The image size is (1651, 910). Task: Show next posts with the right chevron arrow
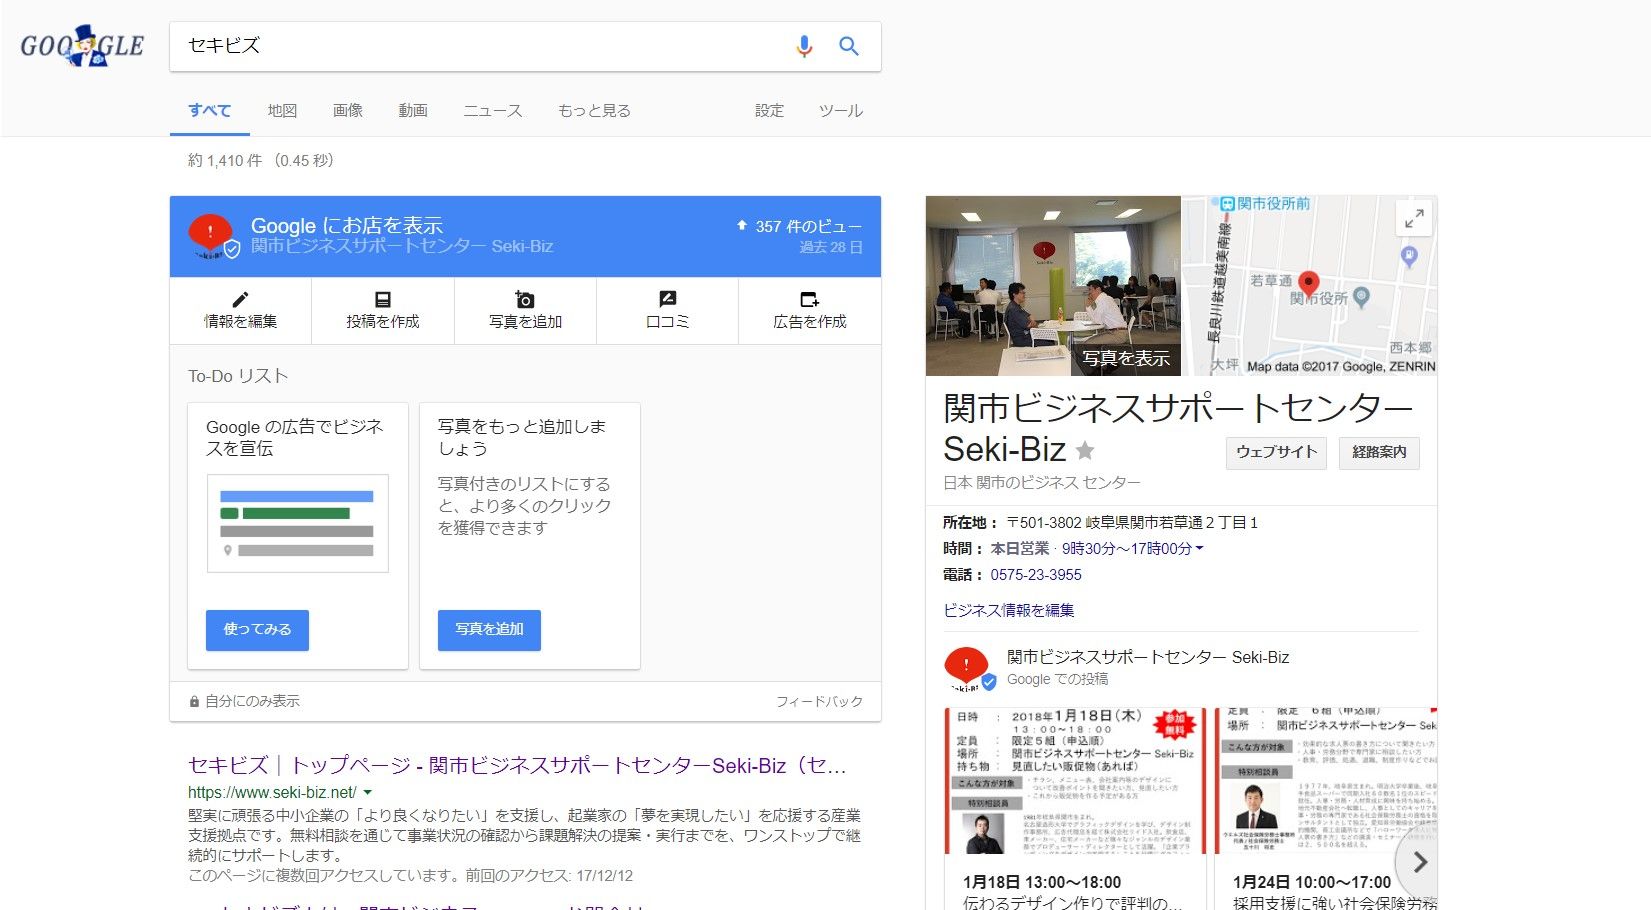coord(1419,862)
